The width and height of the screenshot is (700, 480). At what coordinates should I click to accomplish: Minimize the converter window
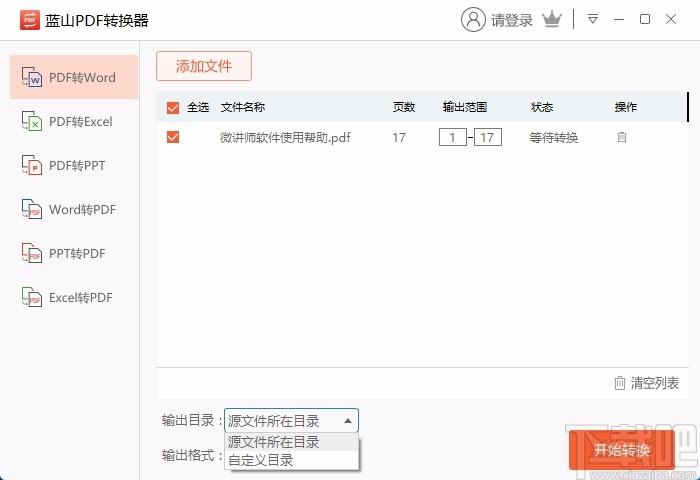coord(619,19)
